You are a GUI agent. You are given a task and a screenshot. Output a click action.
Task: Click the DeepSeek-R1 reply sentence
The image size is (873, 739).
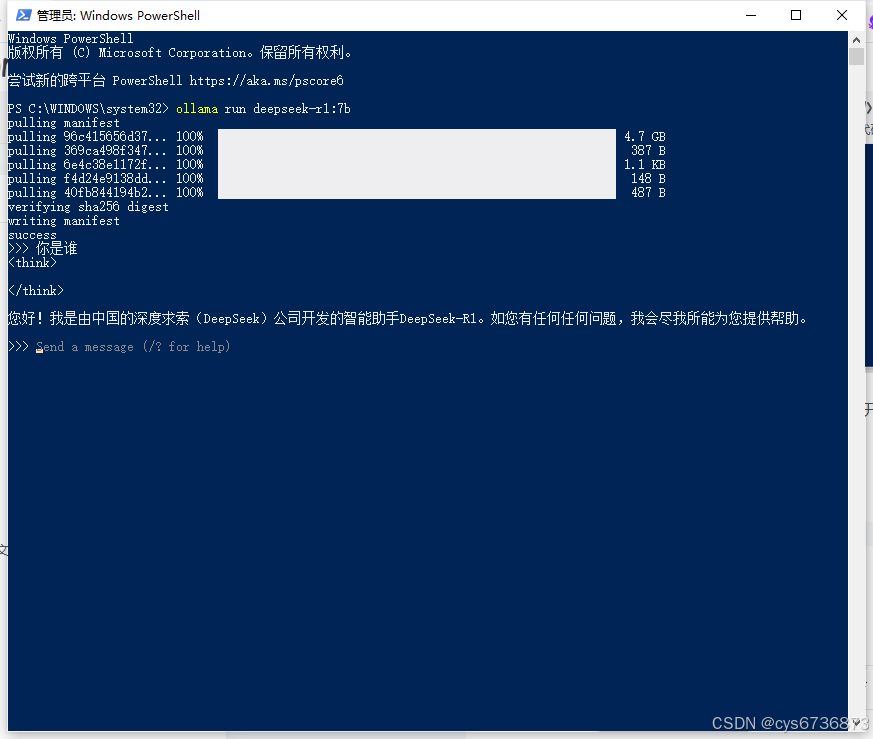point(408,319)
